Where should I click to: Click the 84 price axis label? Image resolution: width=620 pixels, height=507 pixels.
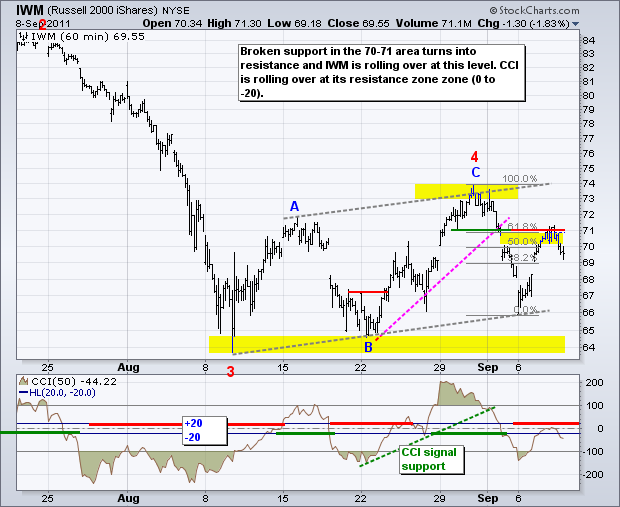(x=588, y=40)
